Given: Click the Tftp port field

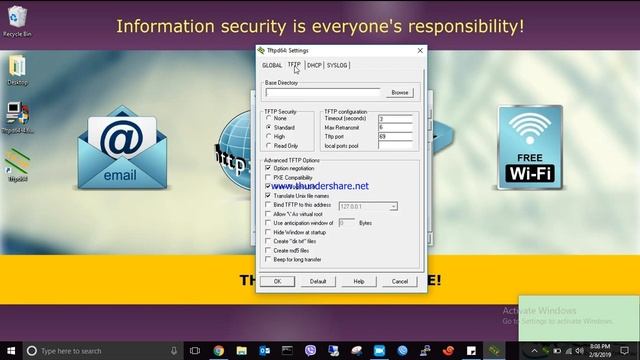Looking at the screenshot, I should tap(395, 137).
